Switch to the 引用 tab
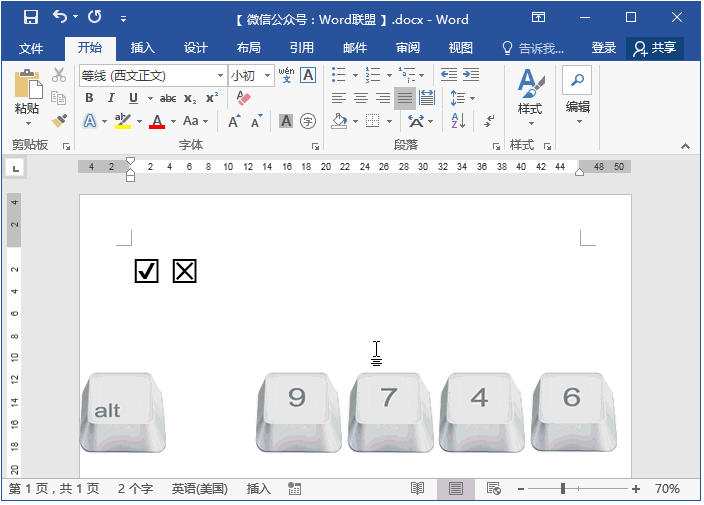This screenshot has height=505, width=704. tap(301, 48)
